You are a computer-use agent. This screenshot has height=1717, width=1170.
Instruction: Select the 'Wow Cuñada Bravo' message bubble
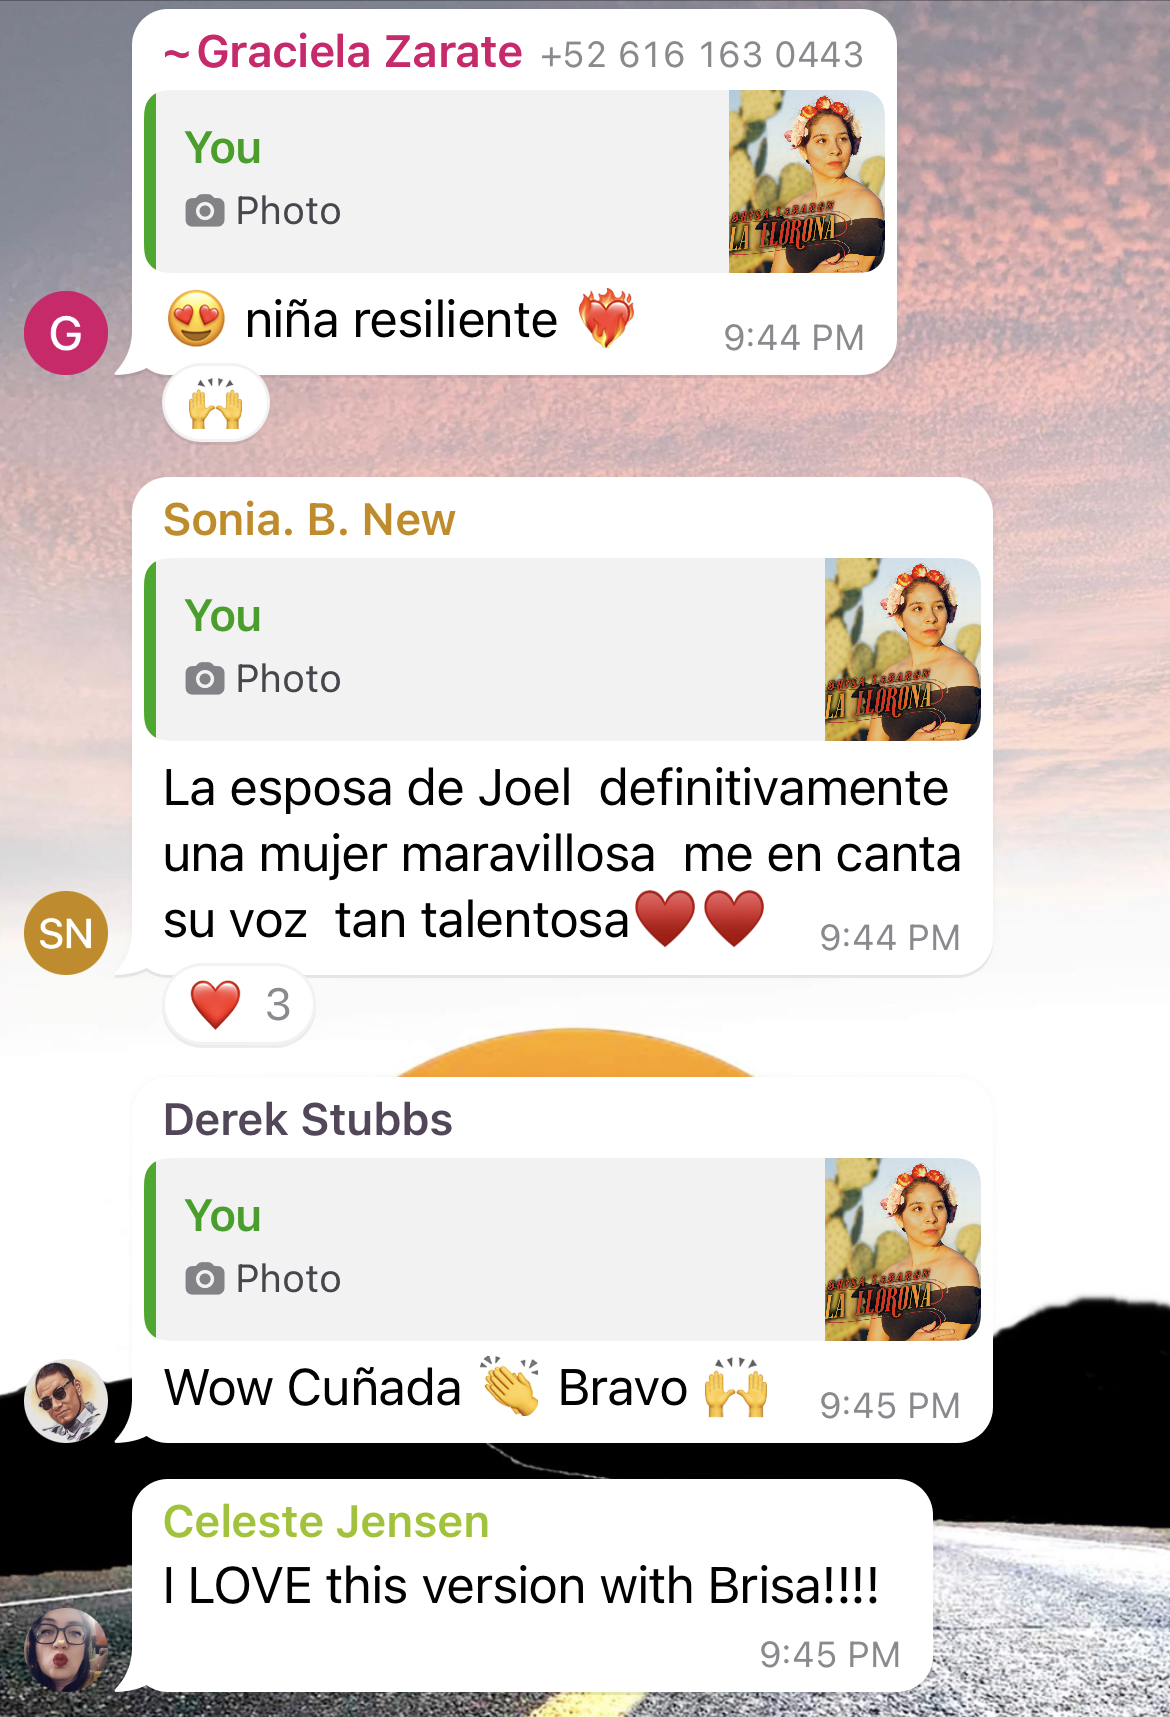pyautogui.click(x=562, y=1260)
